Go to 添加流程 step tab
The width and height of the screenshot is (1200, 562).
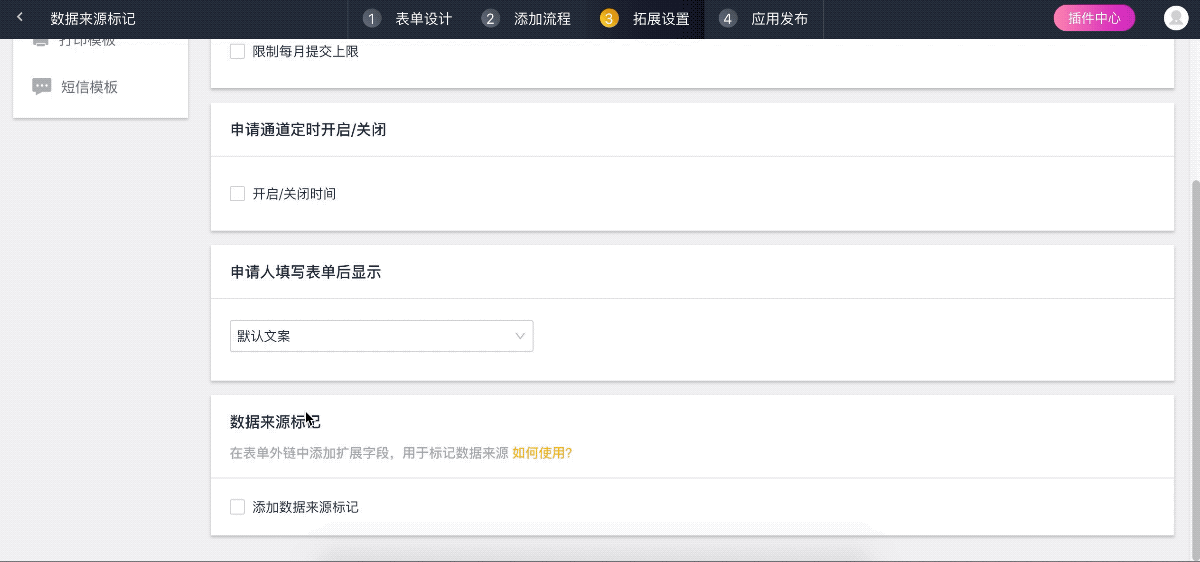point(542,19)
